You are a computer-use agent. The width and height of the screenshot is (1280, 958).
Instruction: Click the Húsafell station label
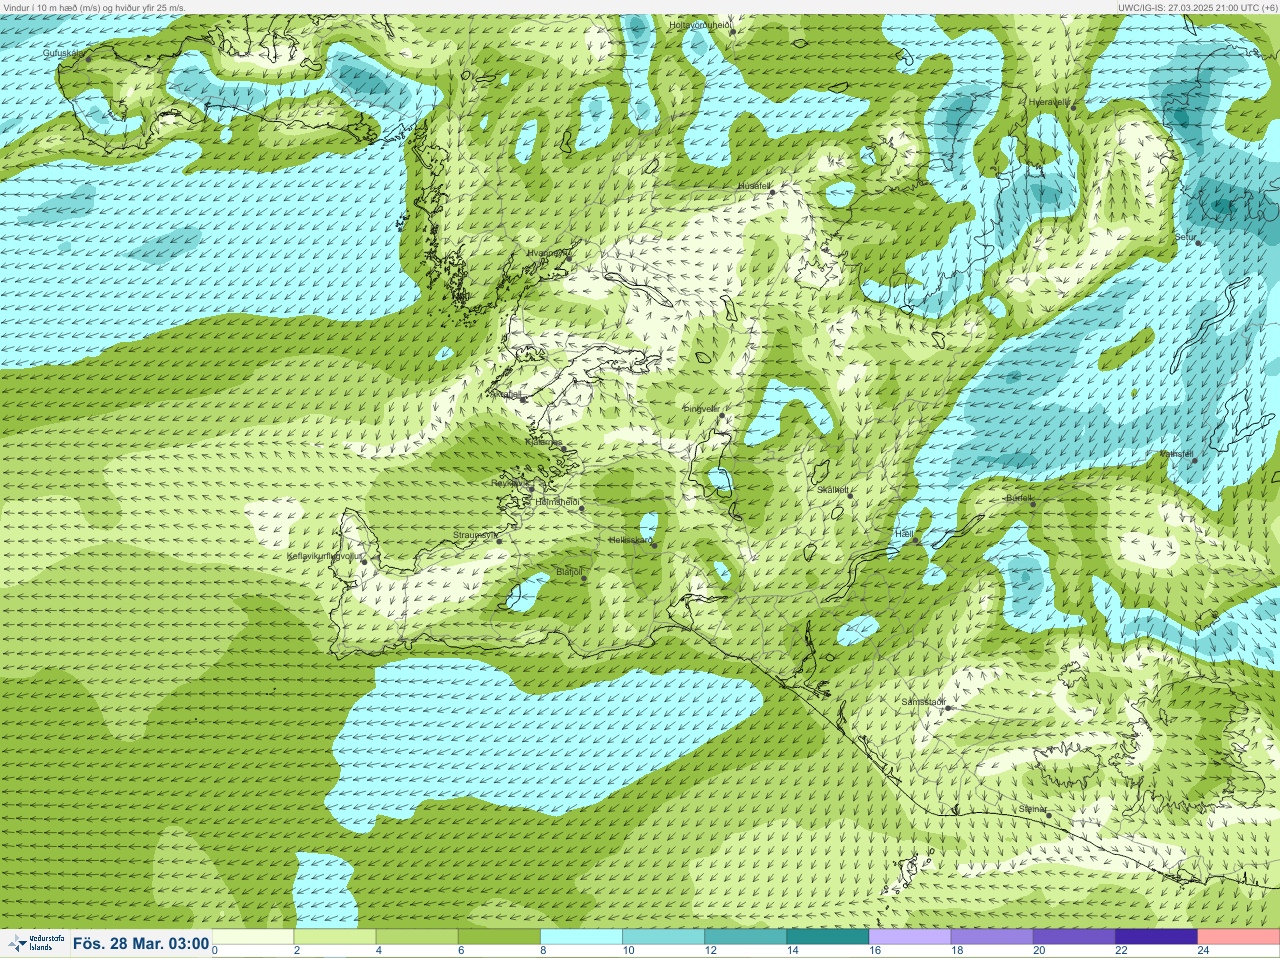(755, 186)
